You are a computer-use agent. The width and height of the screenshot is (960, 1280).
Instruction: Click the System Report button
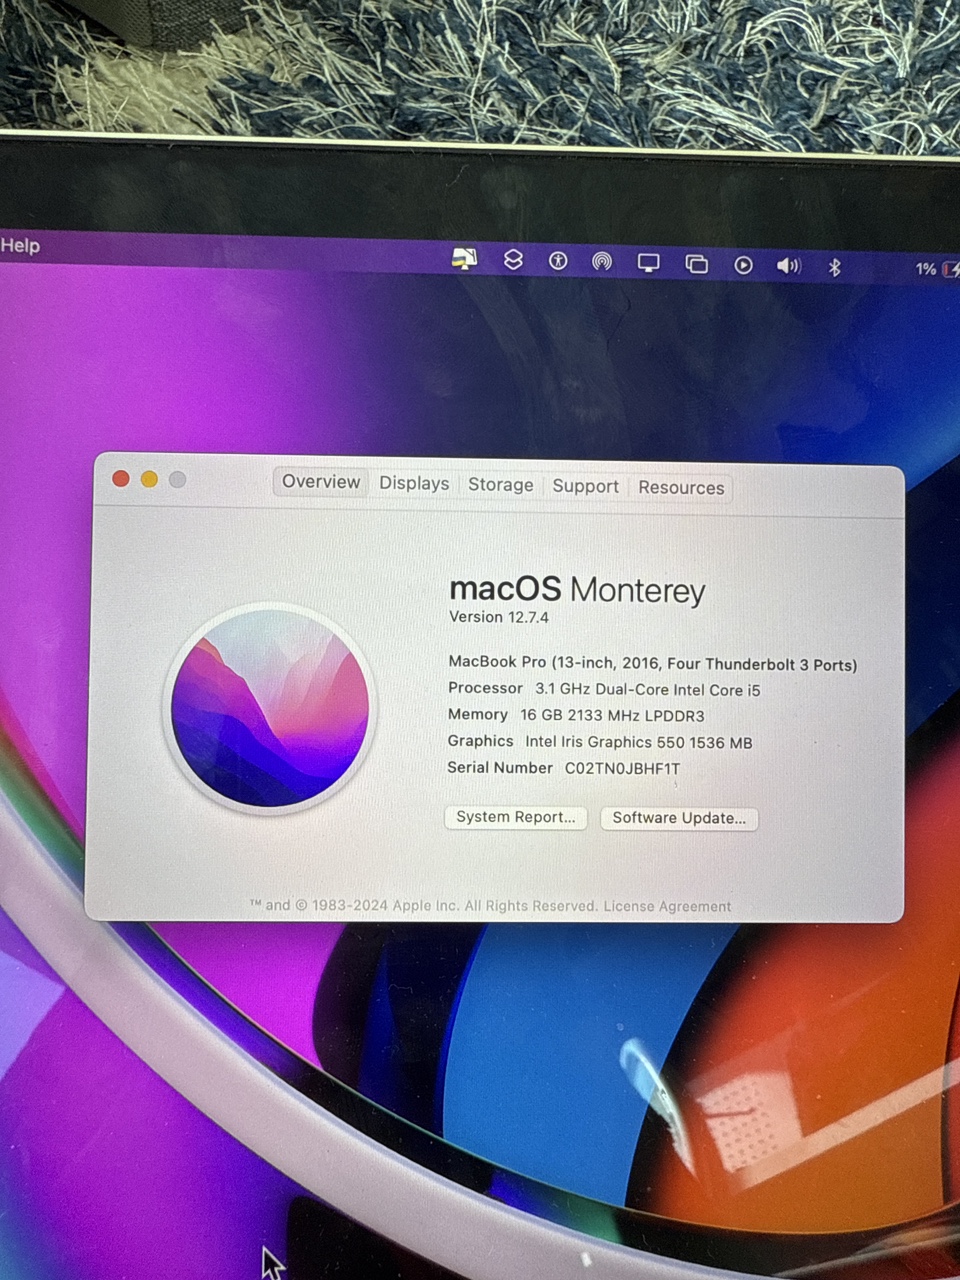[x=516, y=817]
